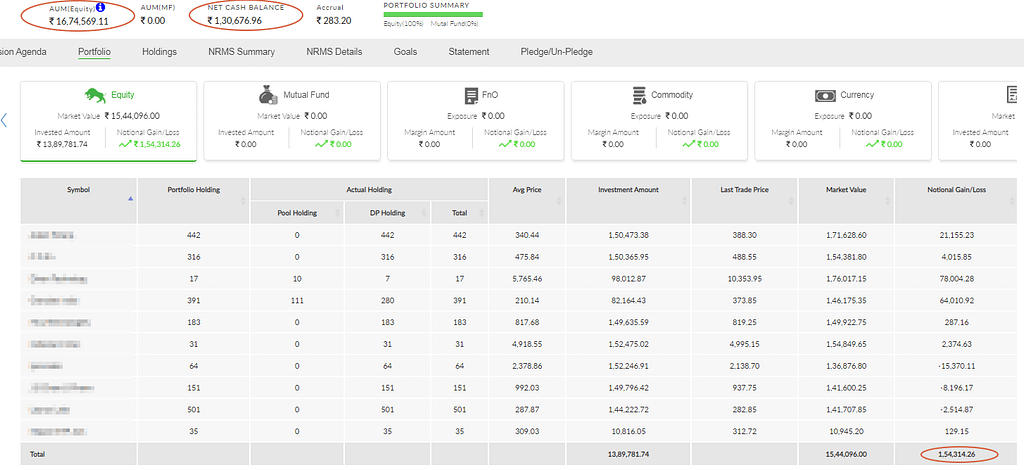Click total Notional Gain 1,54,314.26 in table

coord(957,454)
